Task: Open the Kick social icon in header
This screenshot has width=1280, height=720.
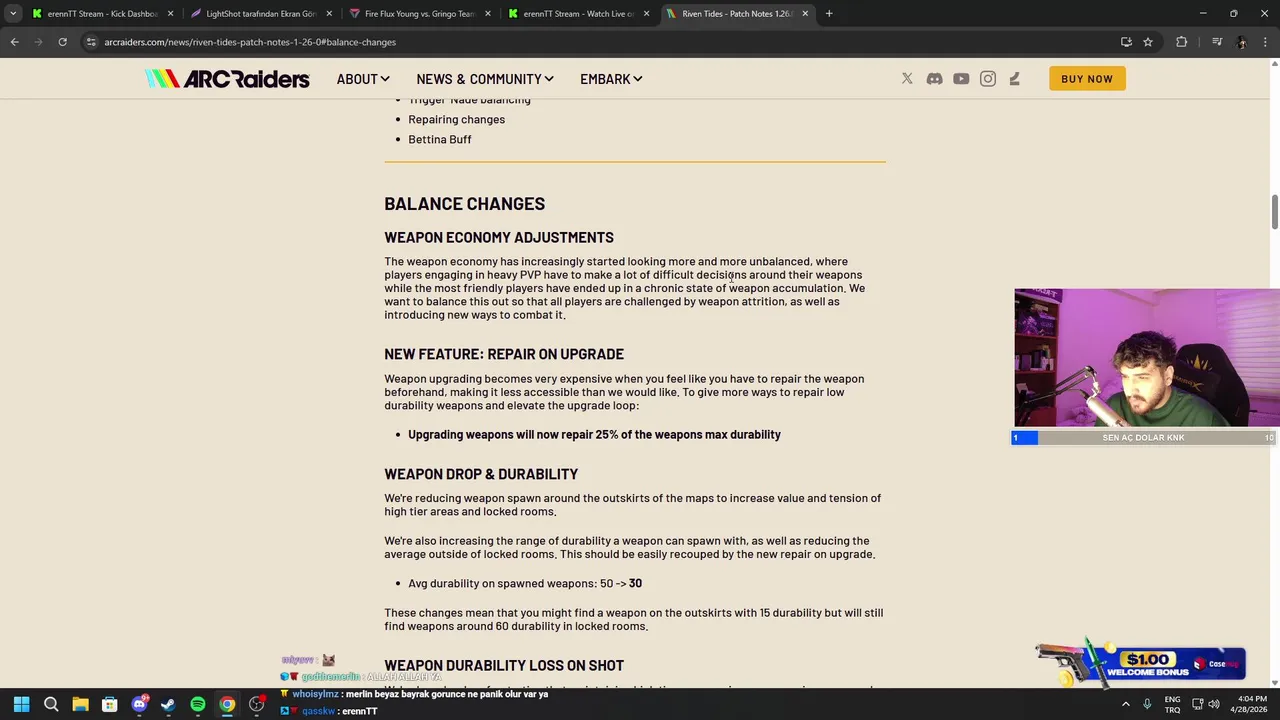Action: pos(1014,79)
